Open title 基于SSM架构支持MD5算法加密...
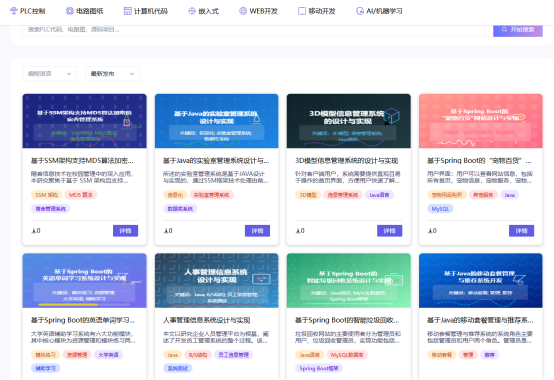Image resolution: width=554 pixels, height=380 pixels. point(82,161)
